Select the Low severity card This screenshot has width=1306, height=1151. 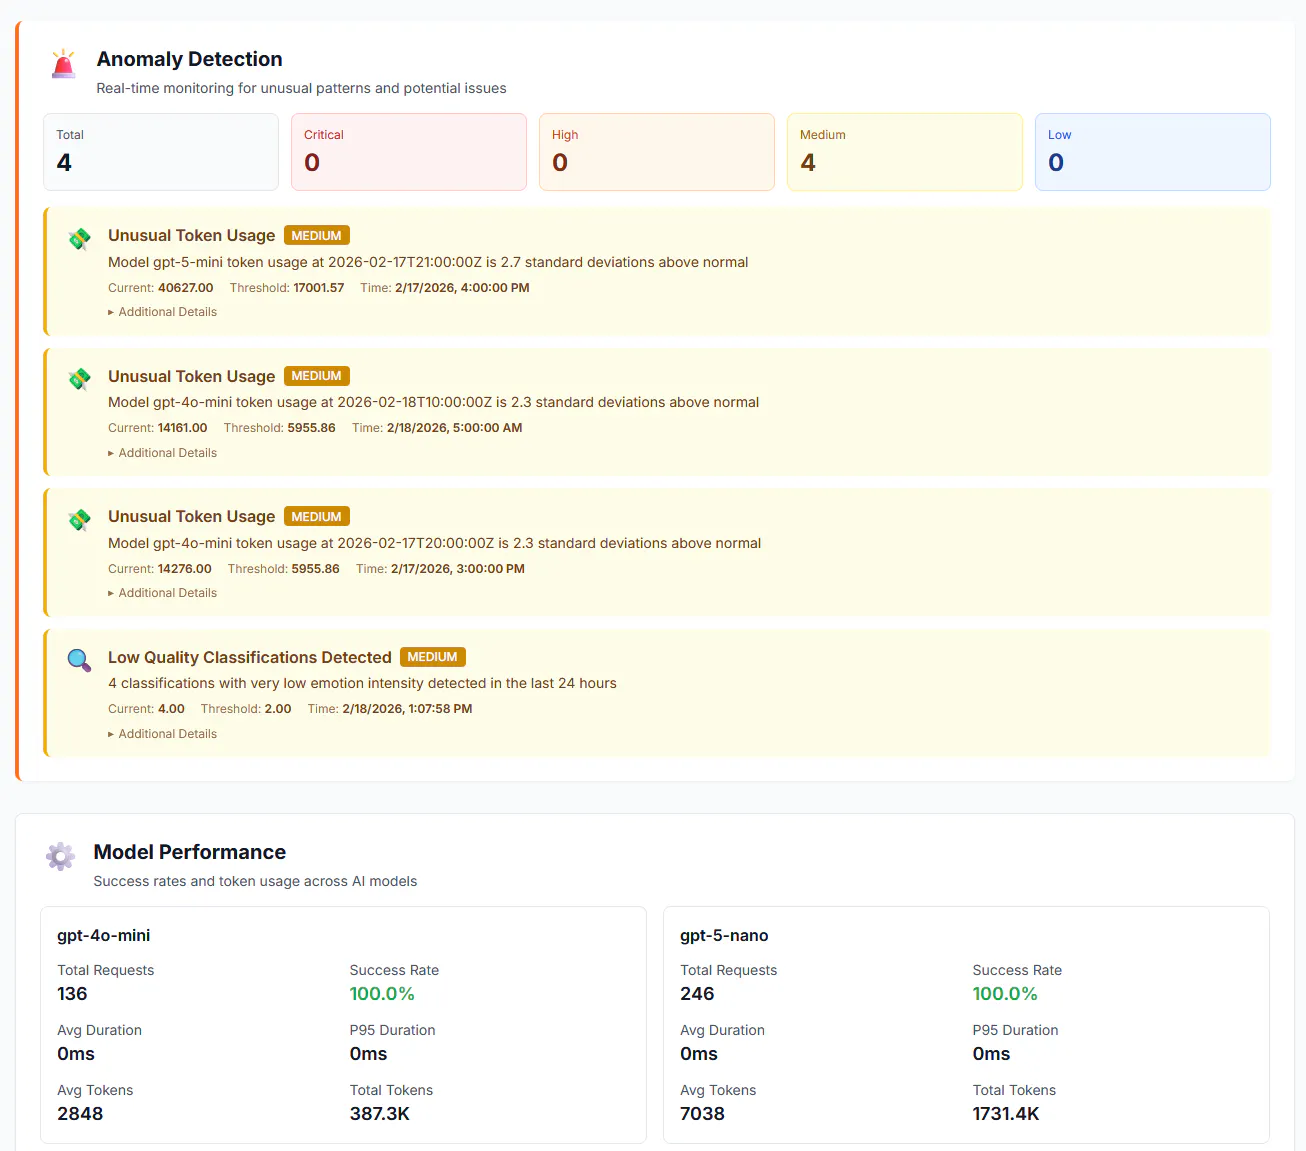1153,152
